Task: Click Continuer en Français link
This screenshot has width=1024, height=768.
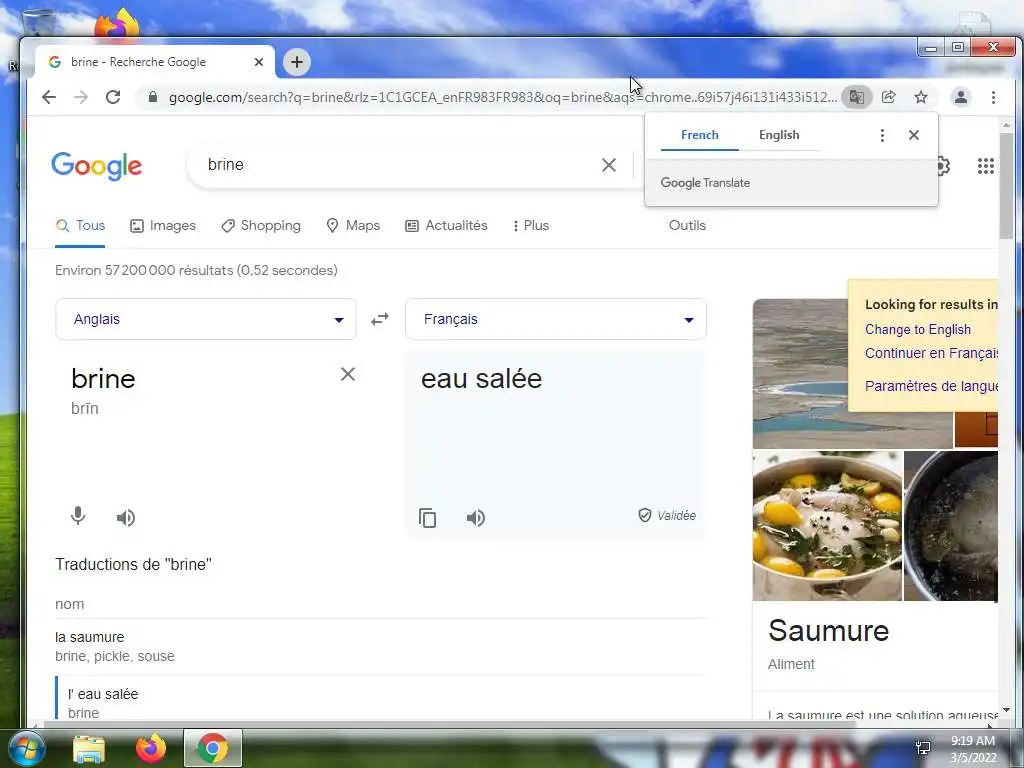Action: point(931,353)
